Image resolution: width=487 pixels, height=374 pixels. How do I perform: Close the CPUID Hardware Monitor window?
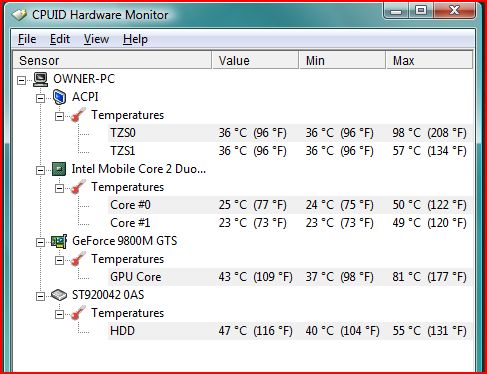pos(454,11)
